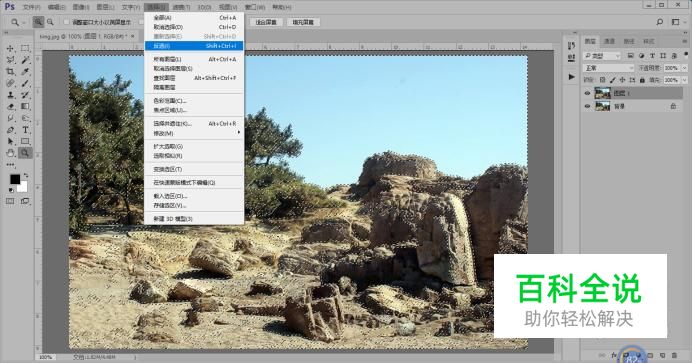This screenshot has height=363, width=692.
Task: Select the Lasso tool
Action: 11,60
